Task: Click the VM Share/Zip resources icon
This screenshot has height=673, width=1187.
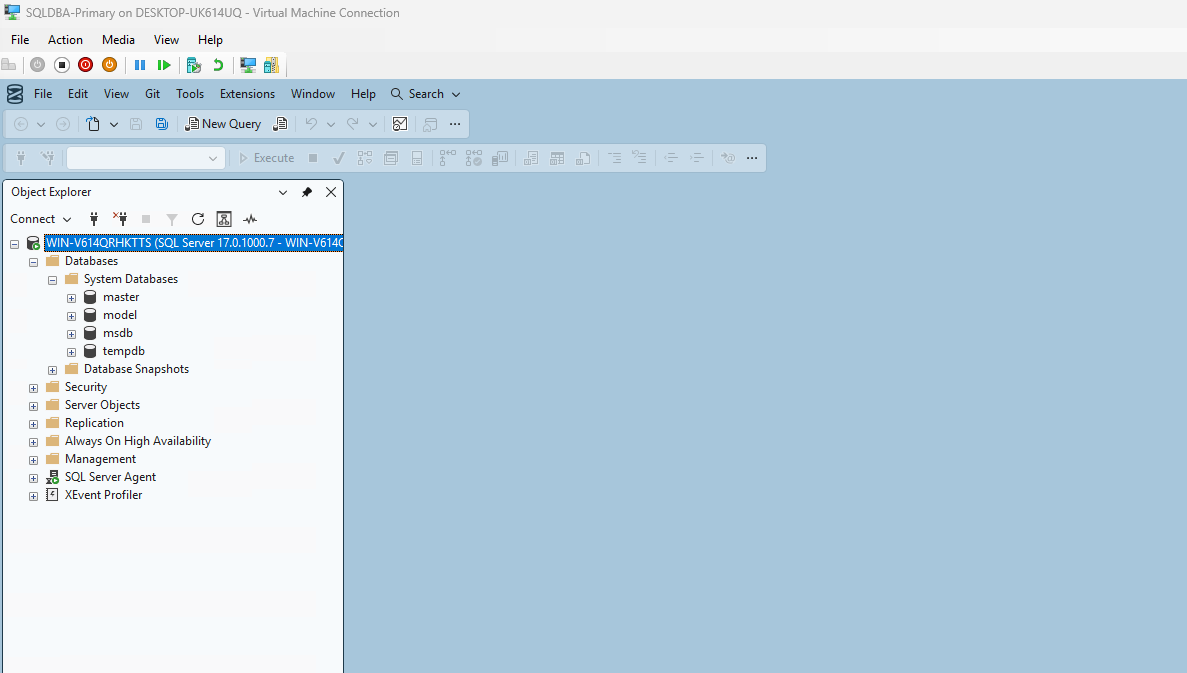Action: tap(271, 65)
